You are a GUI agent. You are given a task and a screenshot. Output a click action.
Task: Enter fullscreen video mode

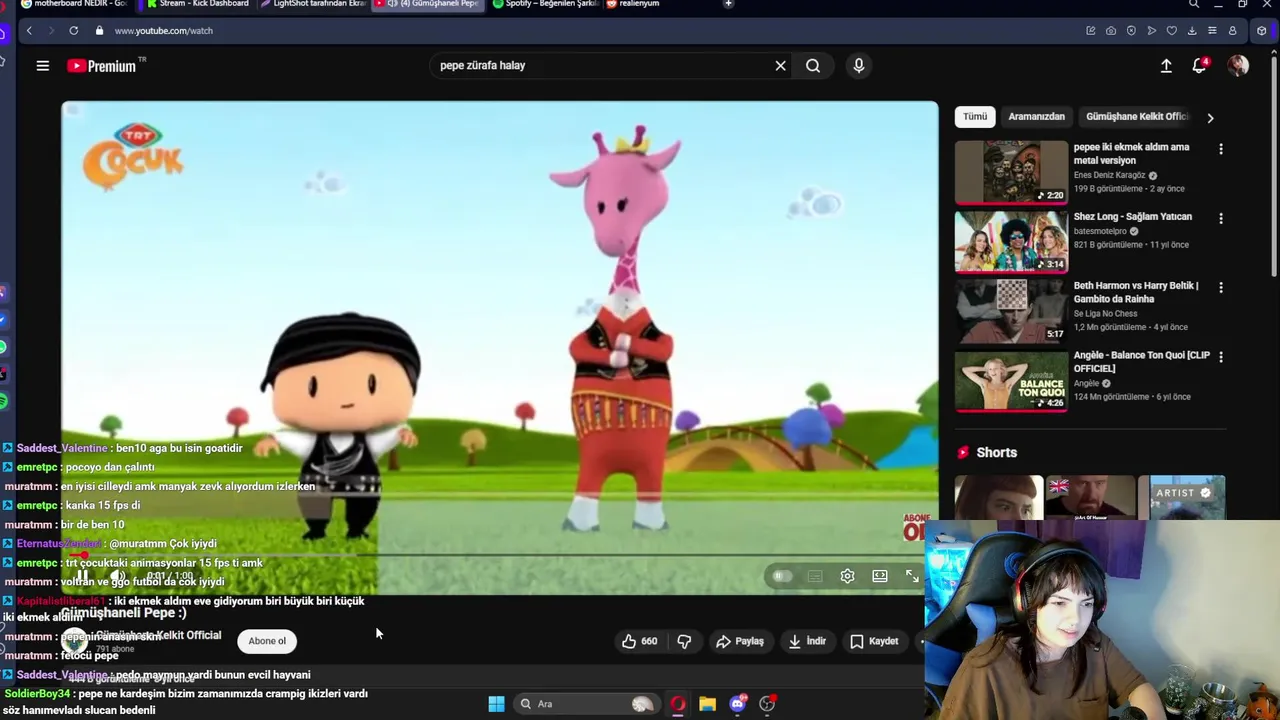912,576
